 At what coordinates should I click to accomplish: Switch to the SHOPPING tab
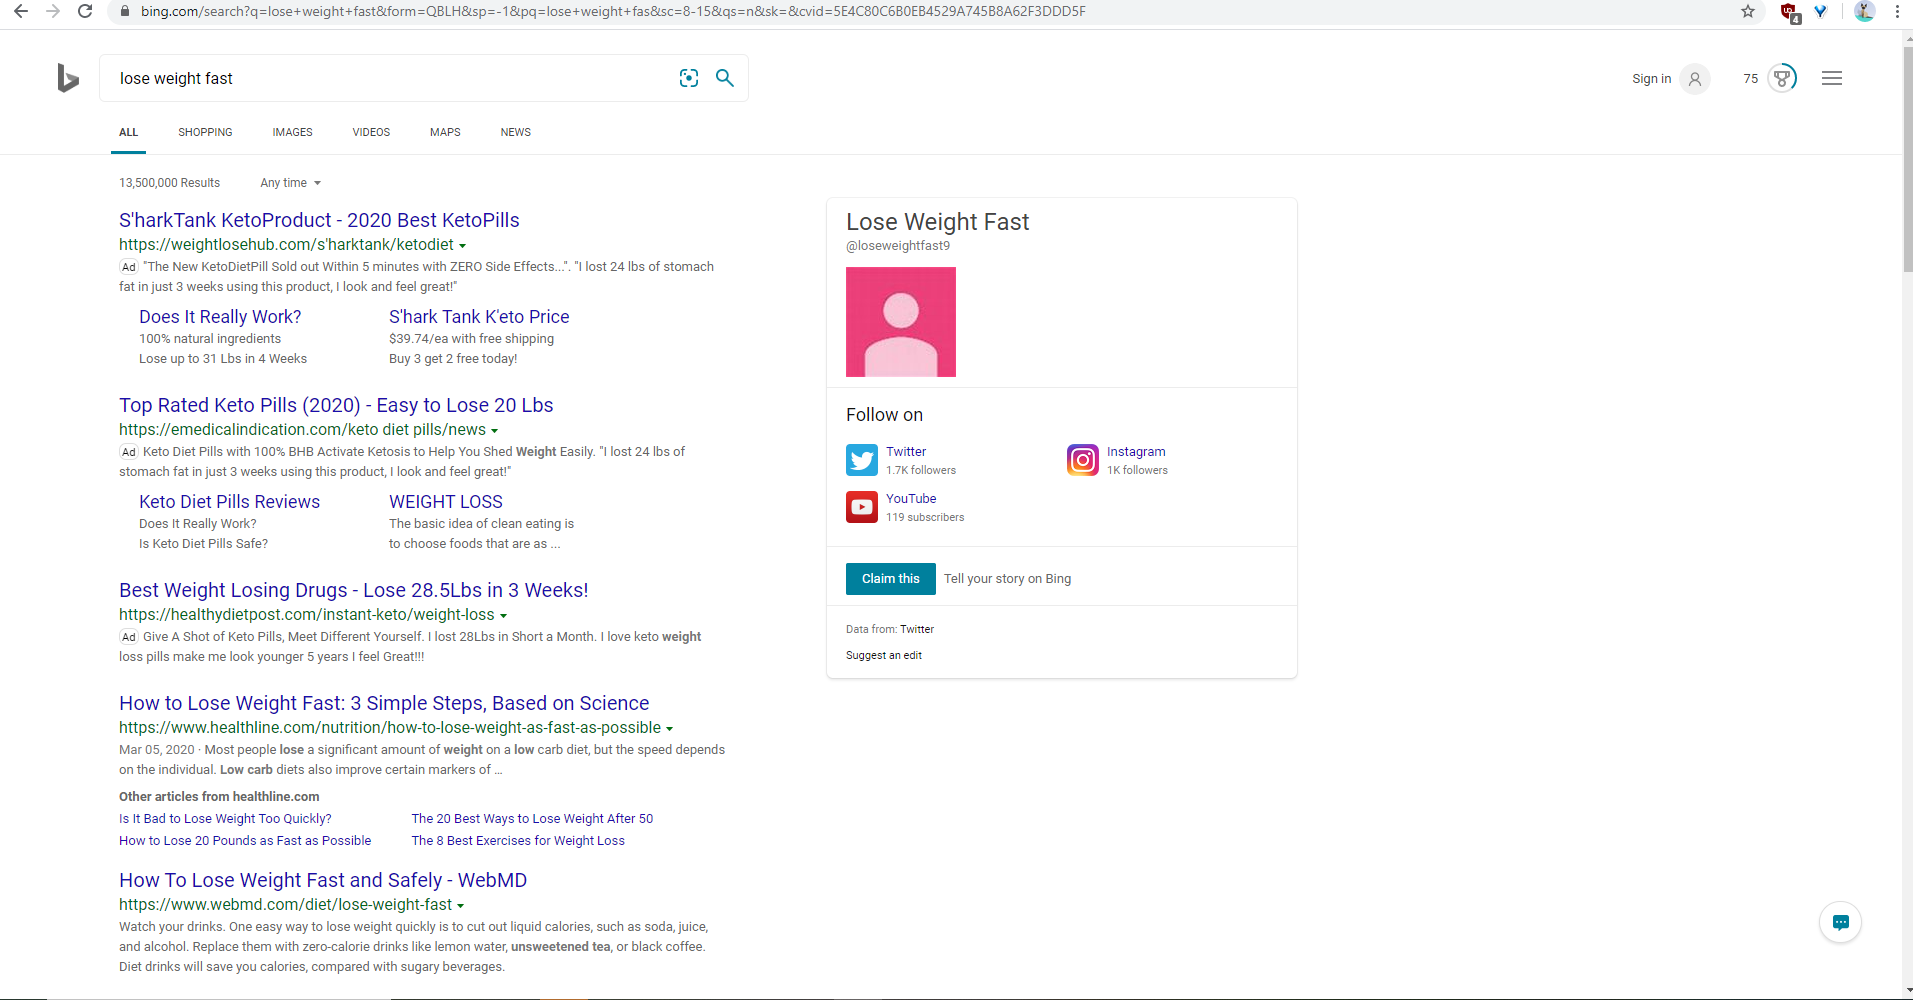(x=205, y=132)
